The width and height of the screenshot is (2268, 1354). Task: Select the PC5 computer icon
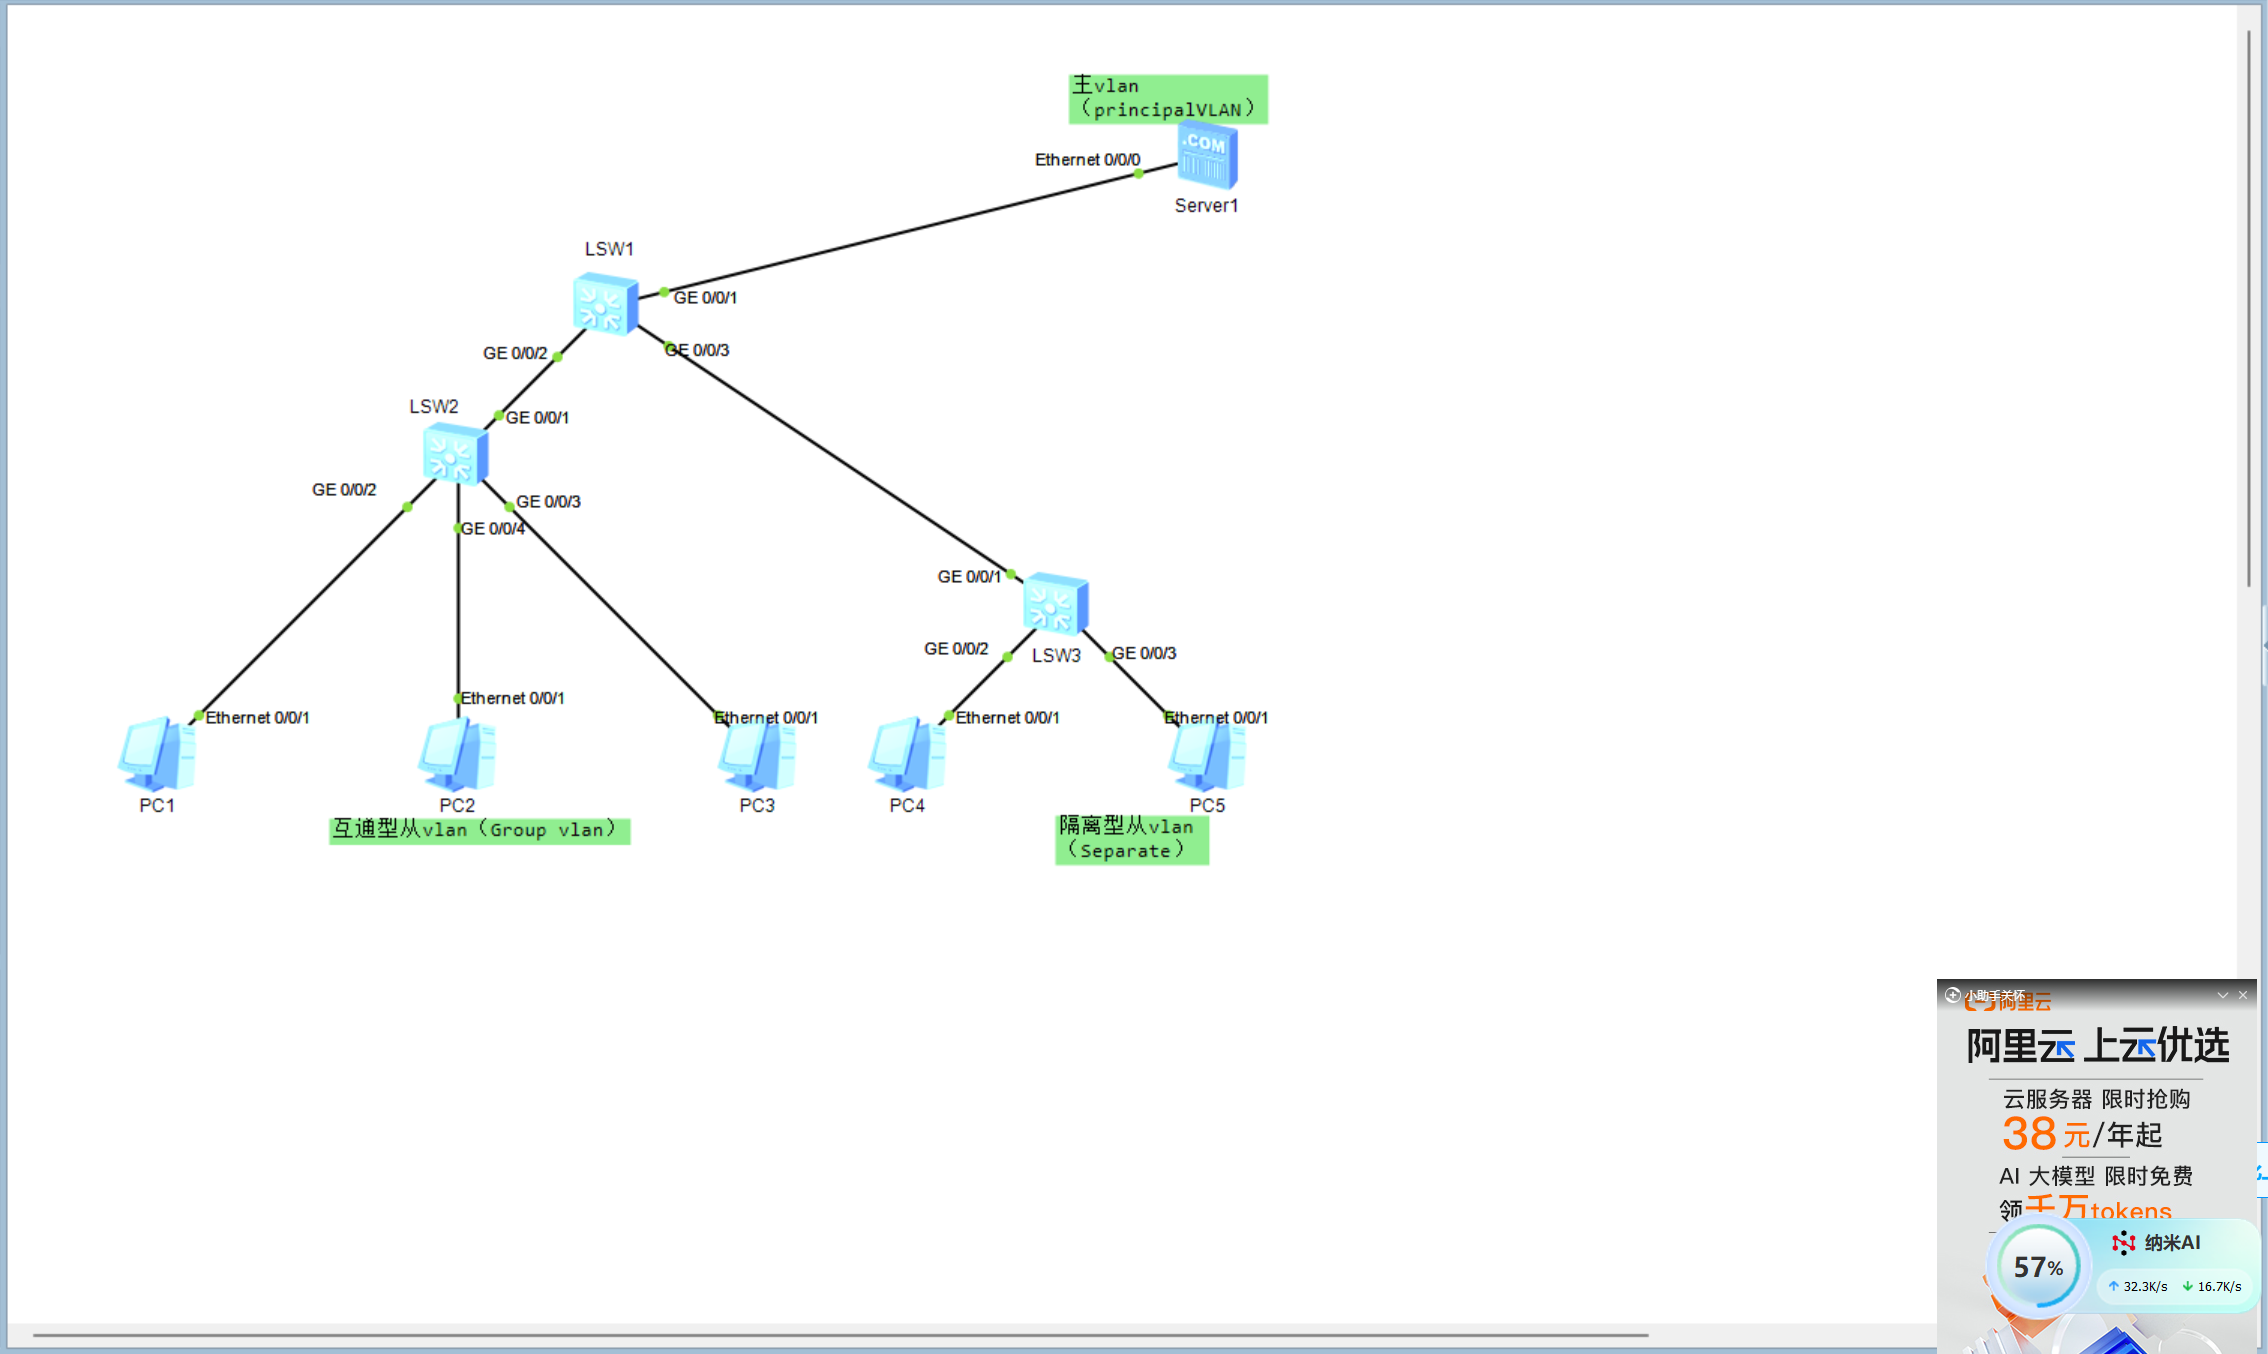click(x=1206, y=754)
